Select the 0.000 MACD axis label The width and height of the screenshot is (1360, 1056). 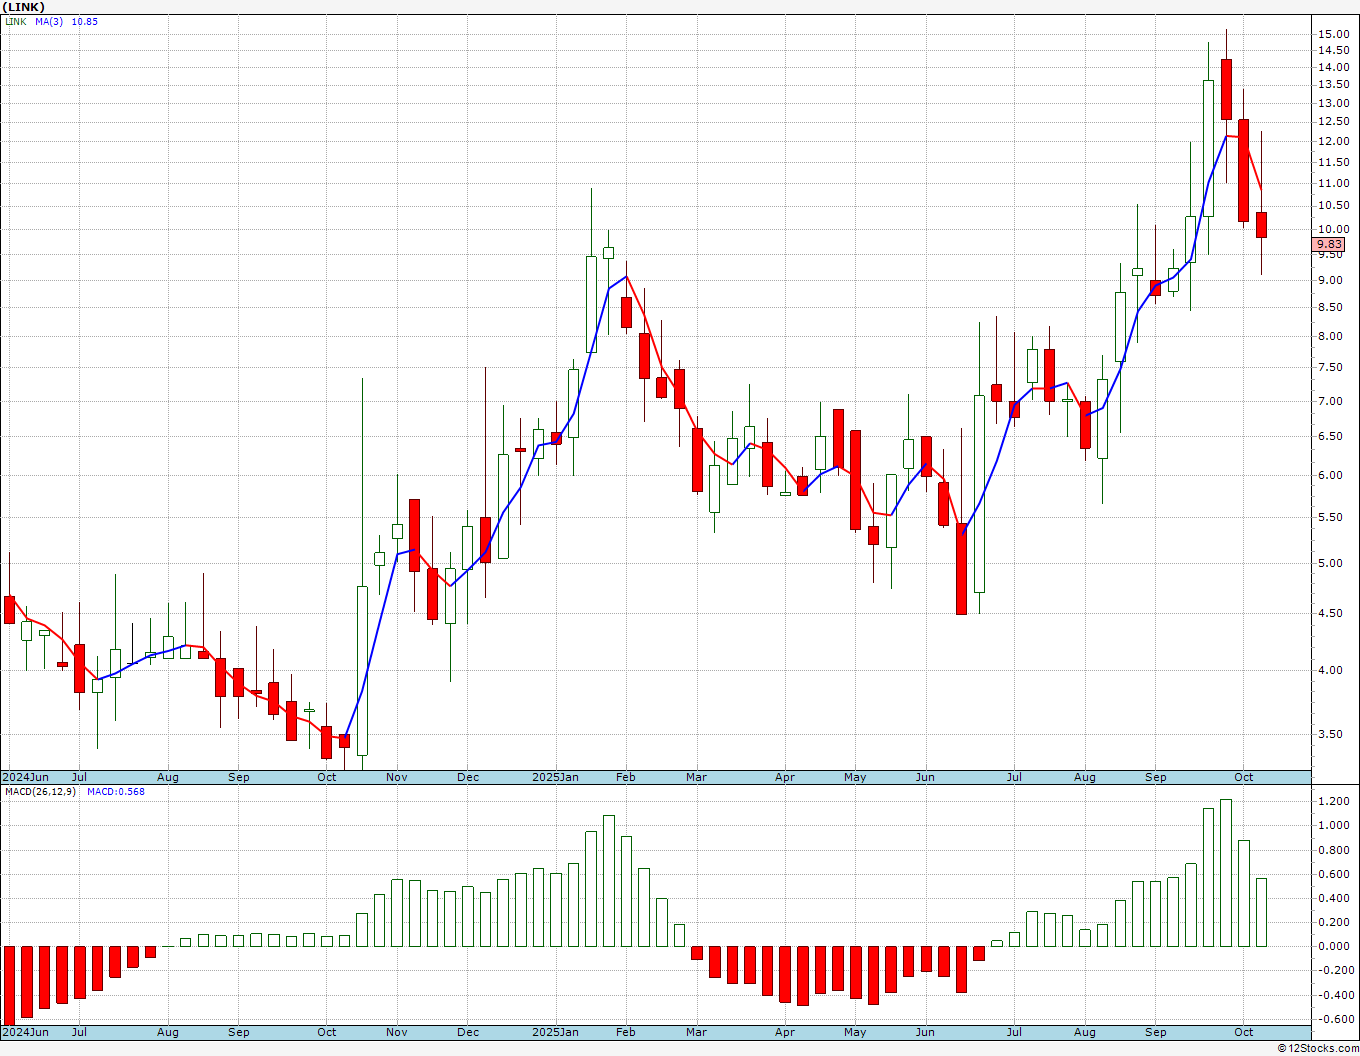pos(1333,947)
